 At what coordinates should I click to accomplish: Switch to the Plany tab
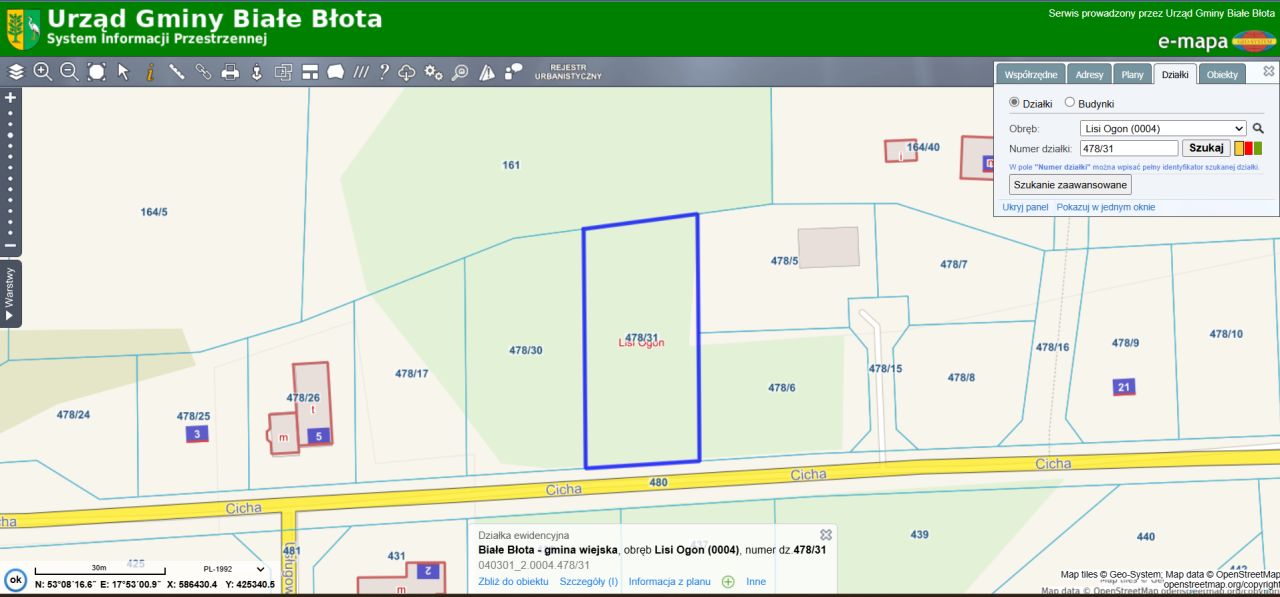(1132, 74)
